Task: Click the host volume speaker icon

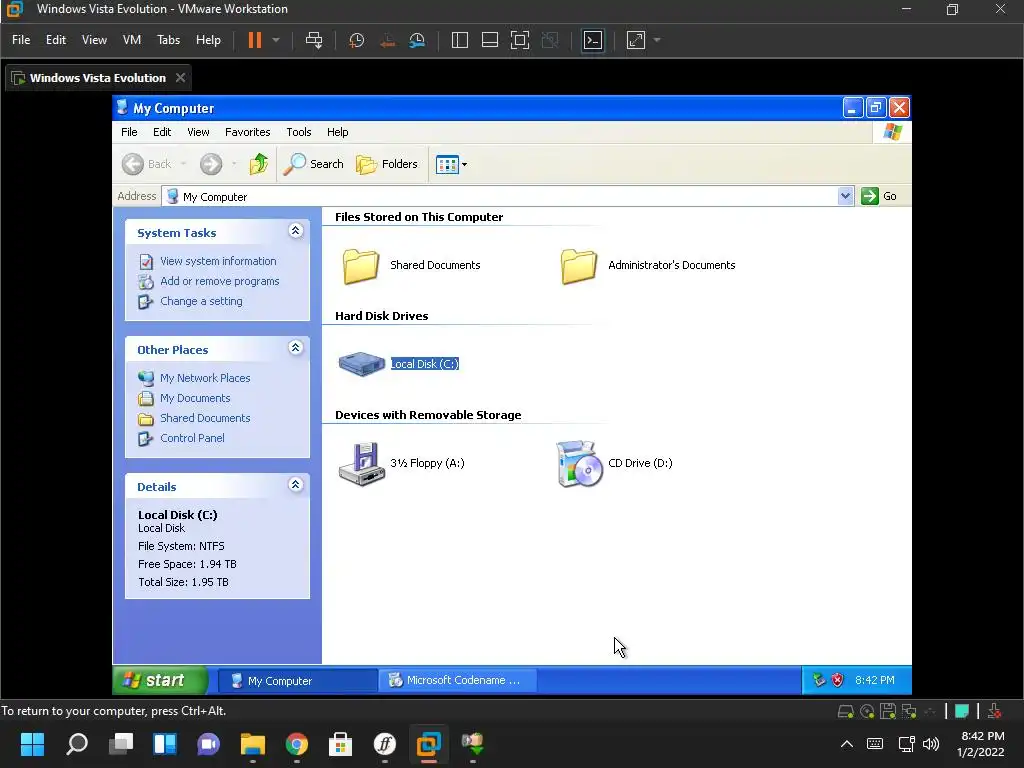Action: [931, 744]
